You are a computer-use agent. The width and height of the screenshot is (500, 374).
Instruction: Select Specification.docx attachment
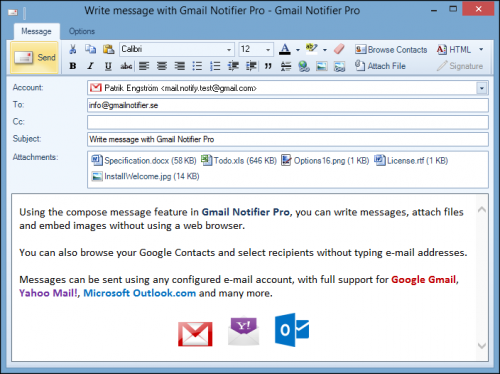(x=144, y=161)
